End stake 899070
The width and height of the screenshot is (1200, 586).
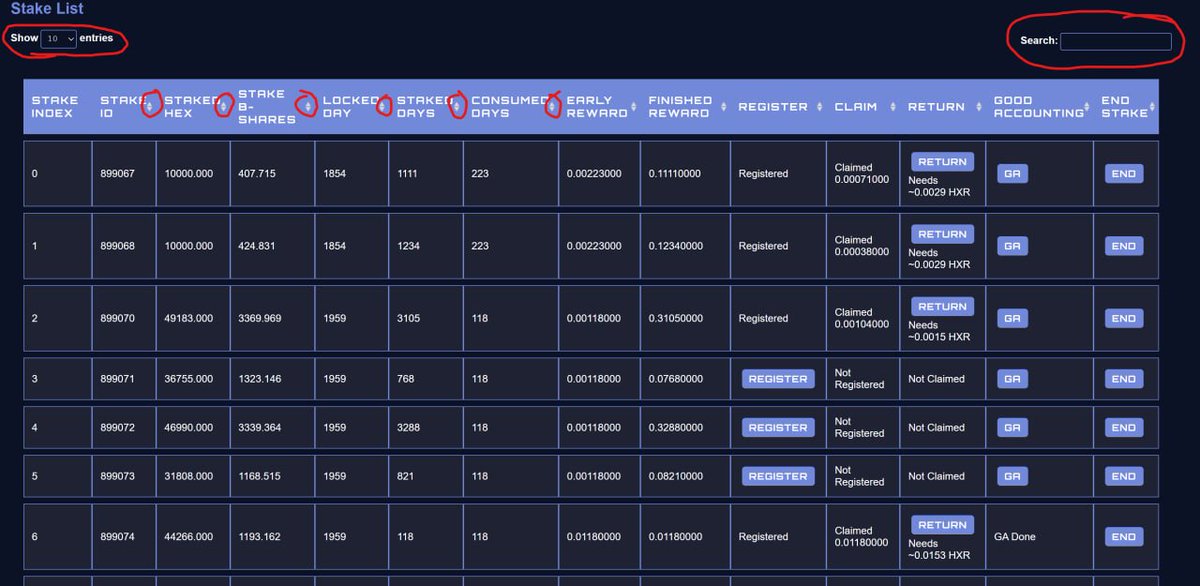pos(1124,318)
